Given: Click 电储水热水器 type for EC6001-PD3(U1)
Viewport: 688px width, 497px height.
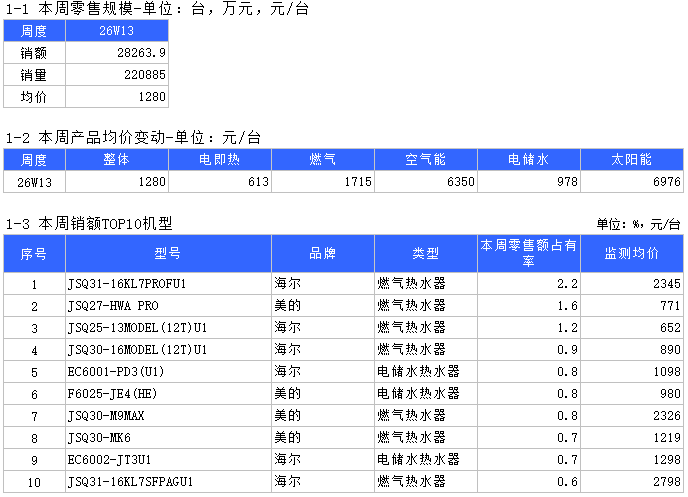Looking at the screenshot, I should 418,371.
